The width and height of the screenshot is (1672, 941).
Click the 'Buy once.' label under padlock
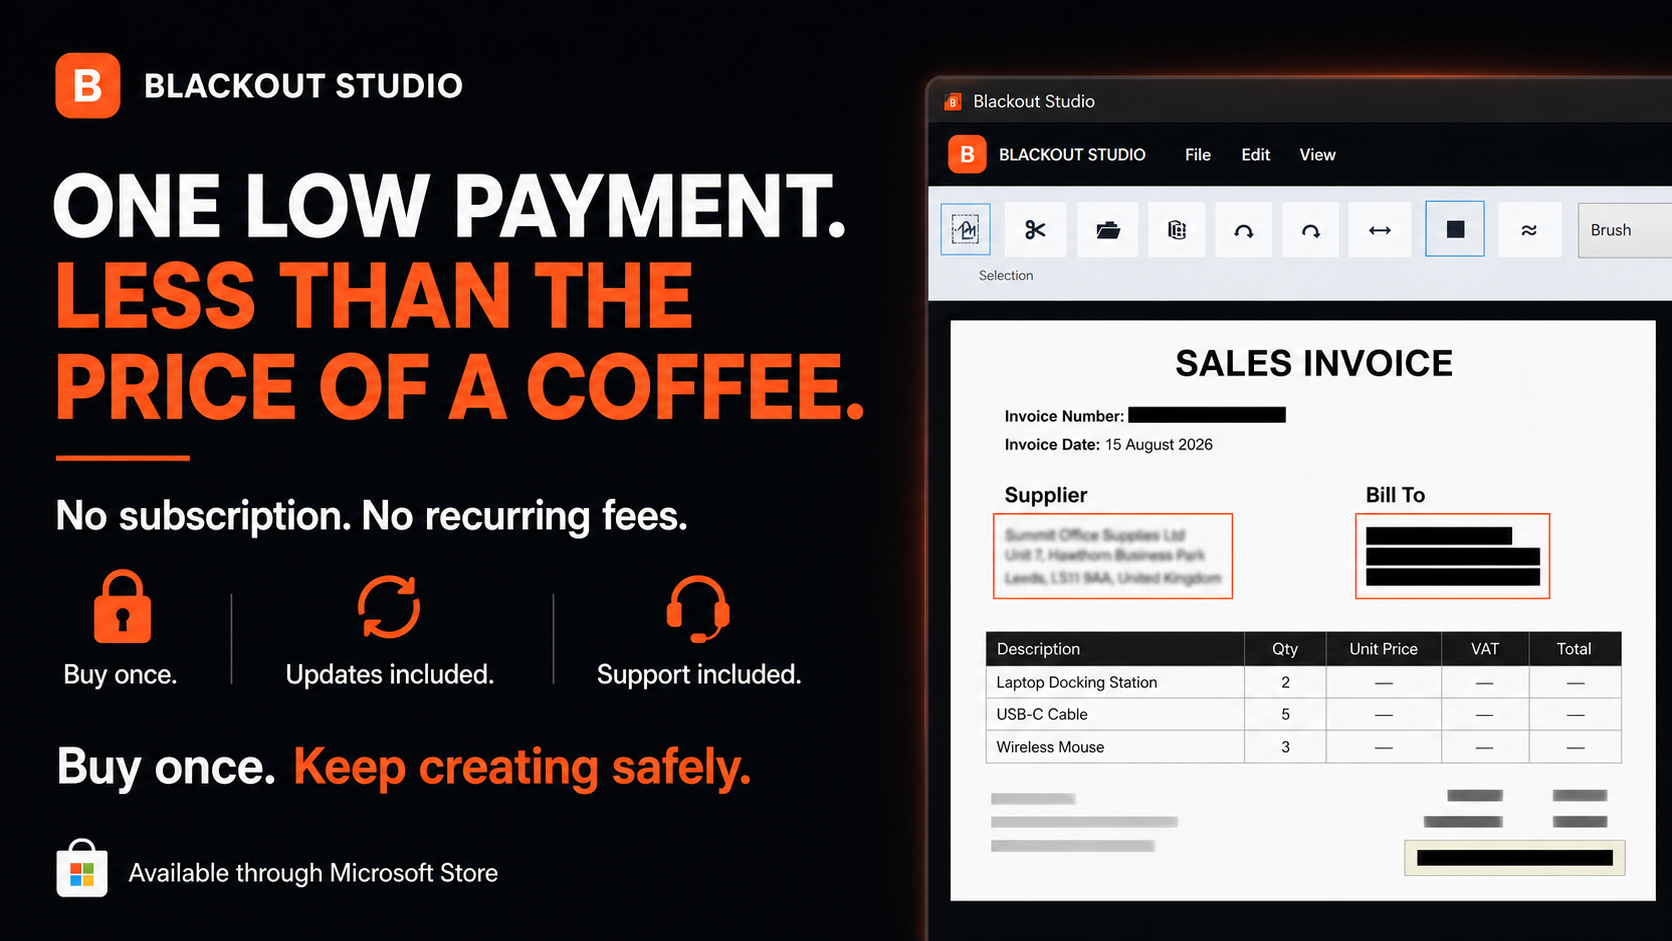pos(120,675)
